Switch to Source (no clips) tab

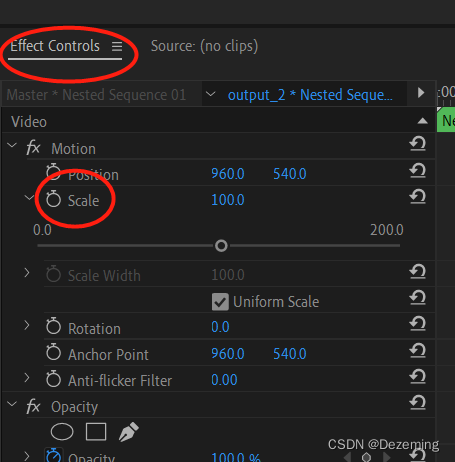204,46
